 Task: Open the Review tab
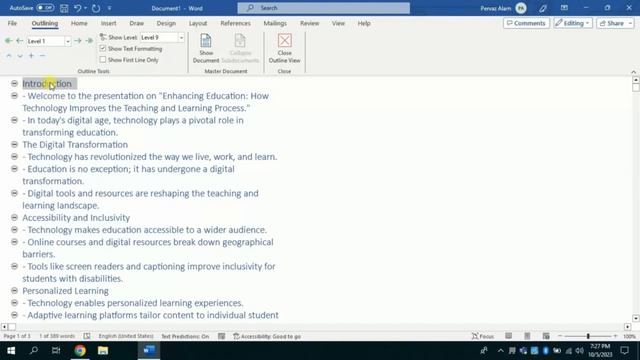[x=309, y=23]
